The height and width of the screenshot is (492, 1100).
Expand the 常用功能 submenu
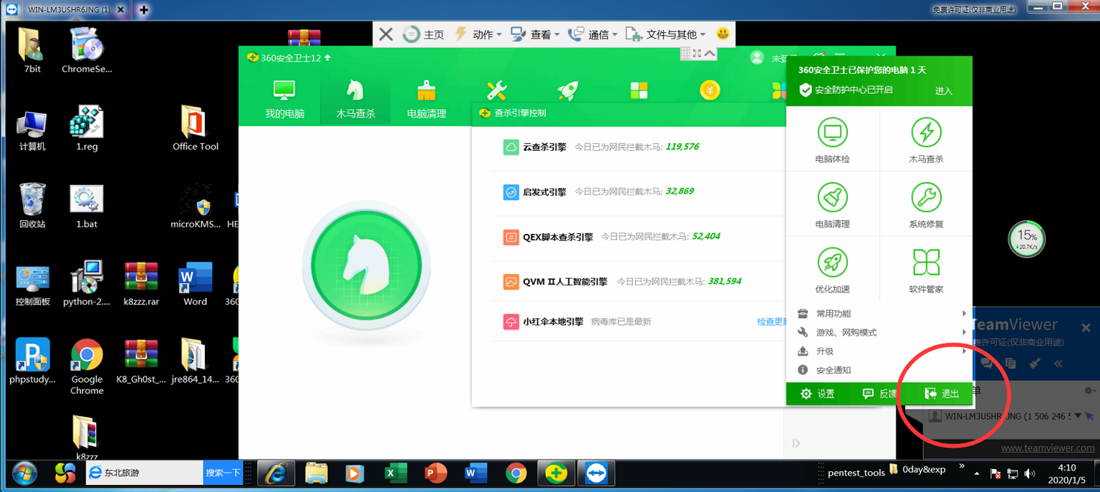(879, 313)
